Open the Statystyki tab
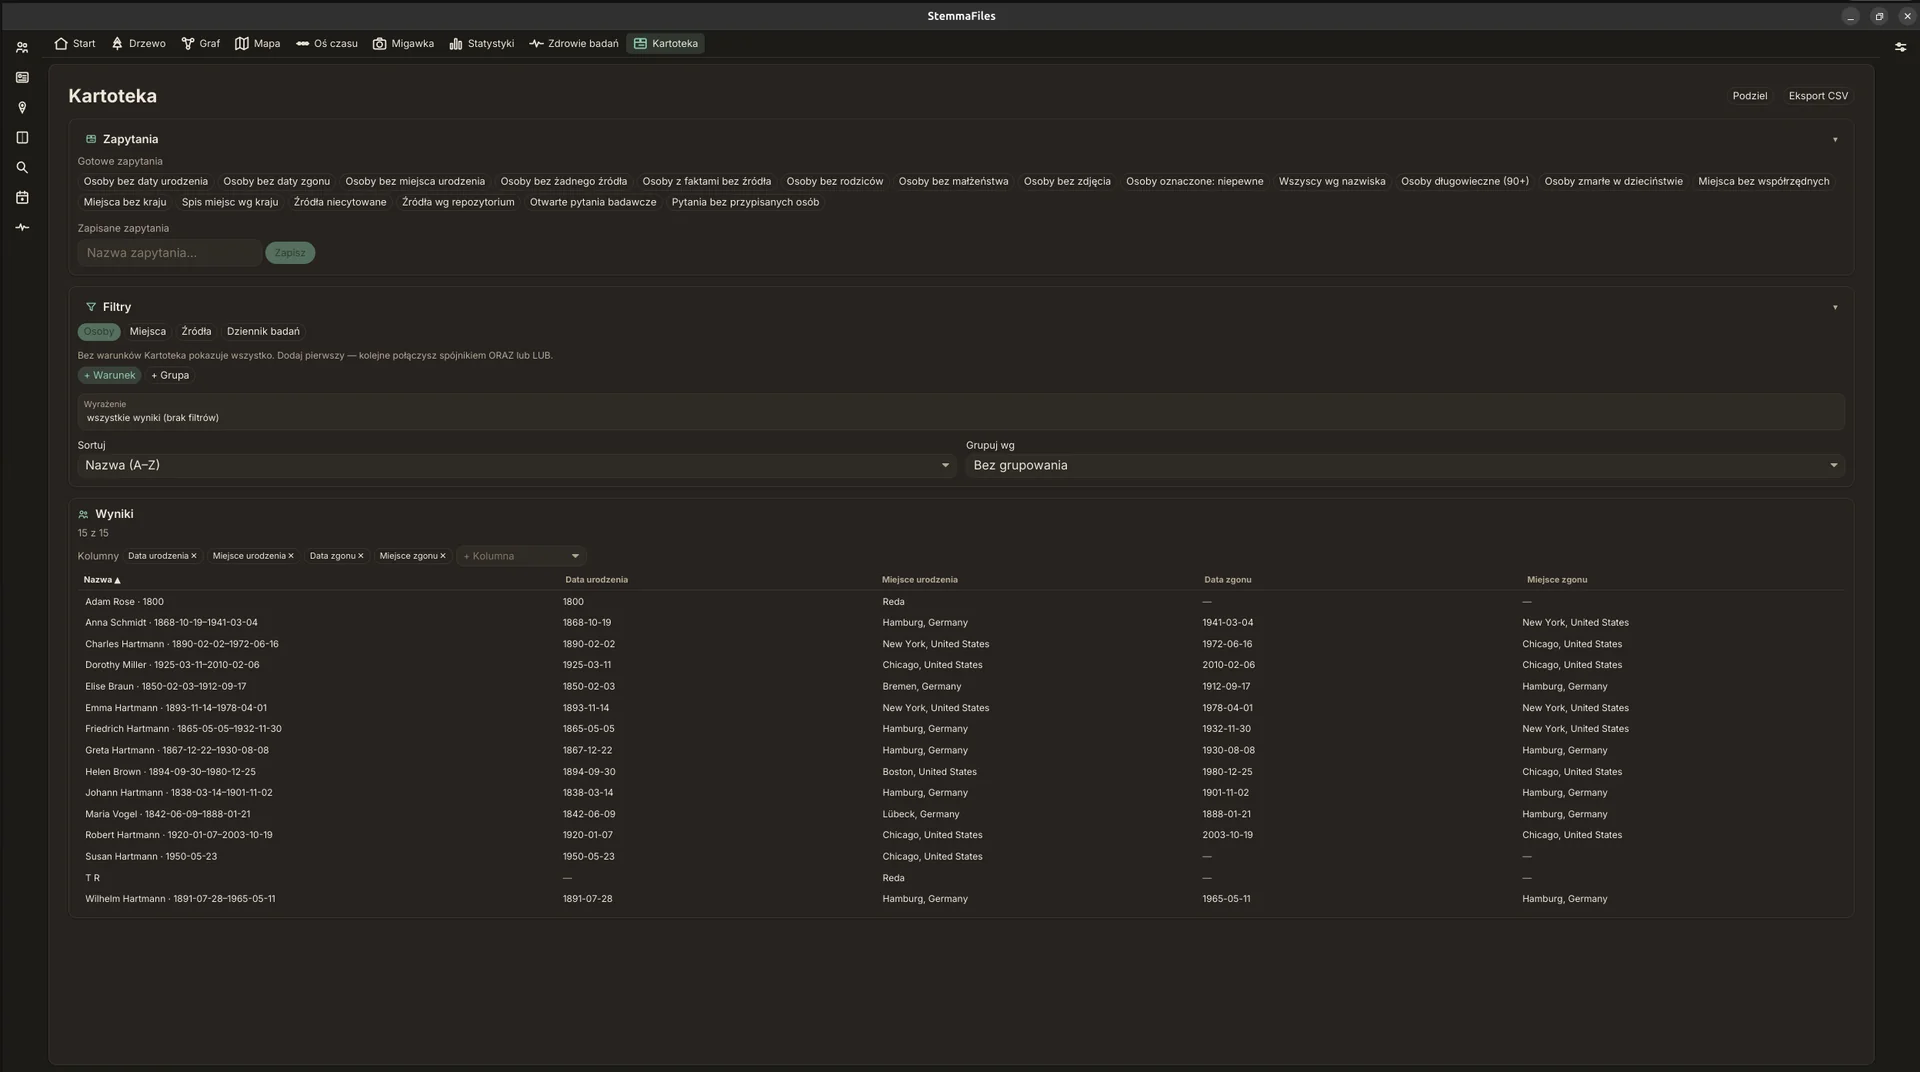Viewport: 1920px width, 1072px height. point(482,43)
